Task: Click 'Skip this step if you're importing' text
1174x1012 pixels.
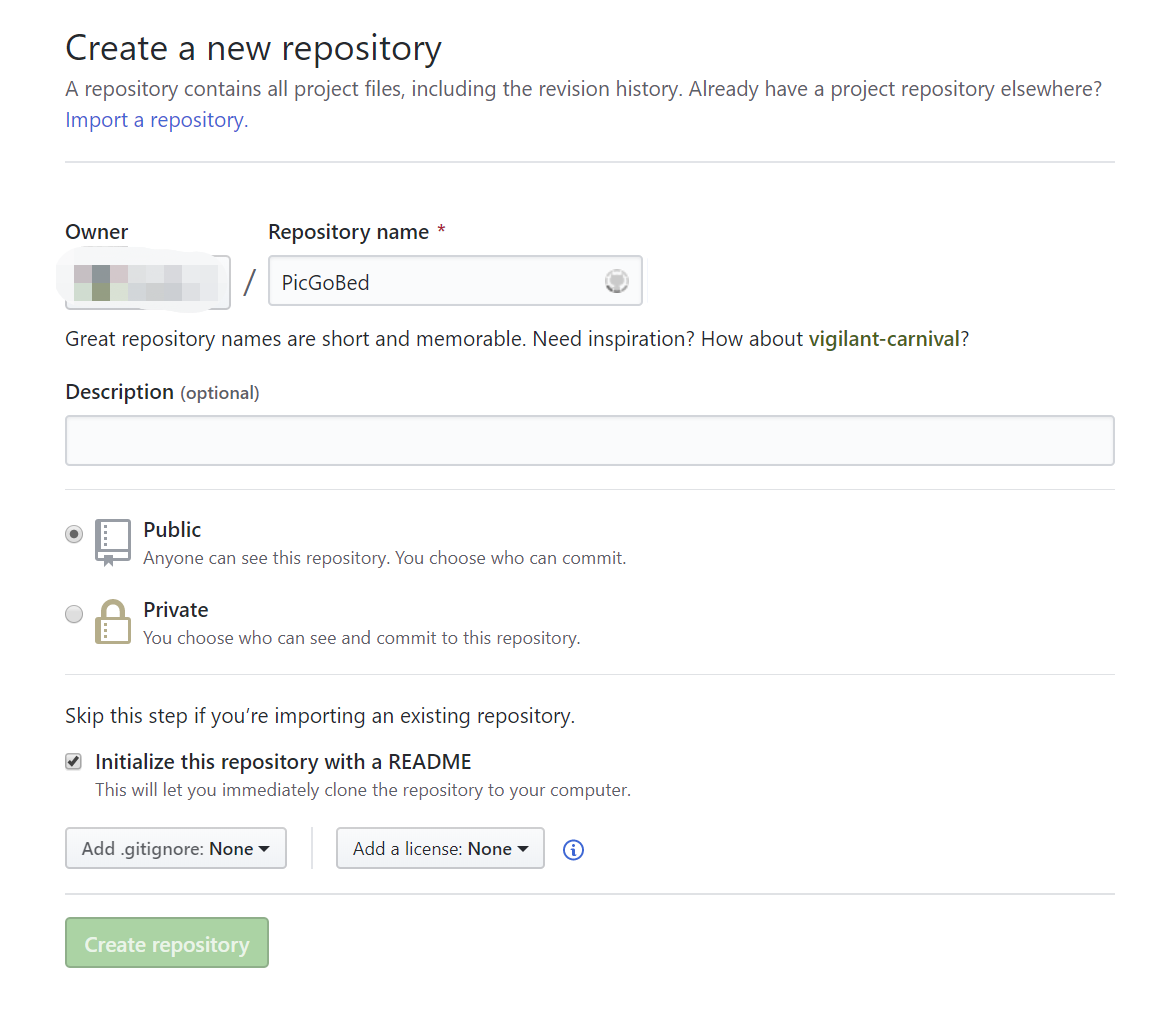Action: 320,716
